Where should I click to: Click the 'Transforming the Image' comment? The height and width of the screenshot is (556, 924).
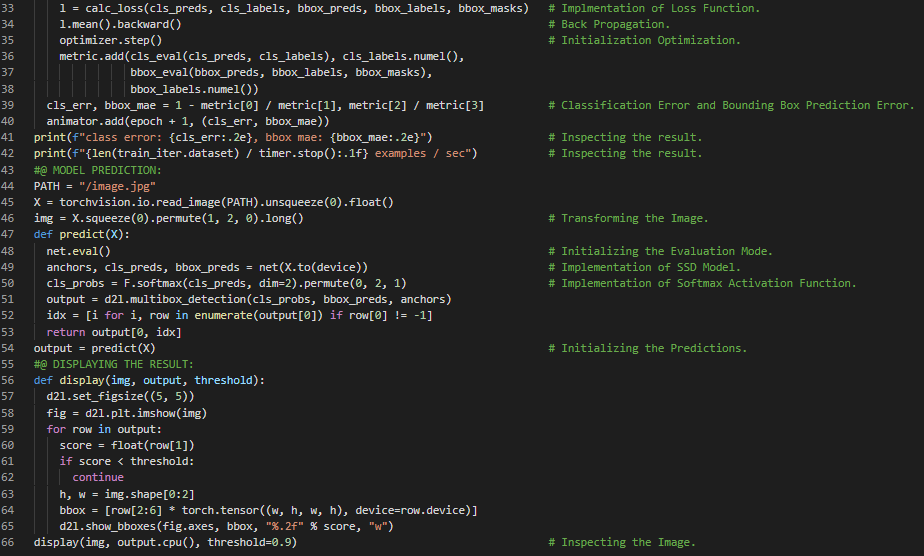635,218
